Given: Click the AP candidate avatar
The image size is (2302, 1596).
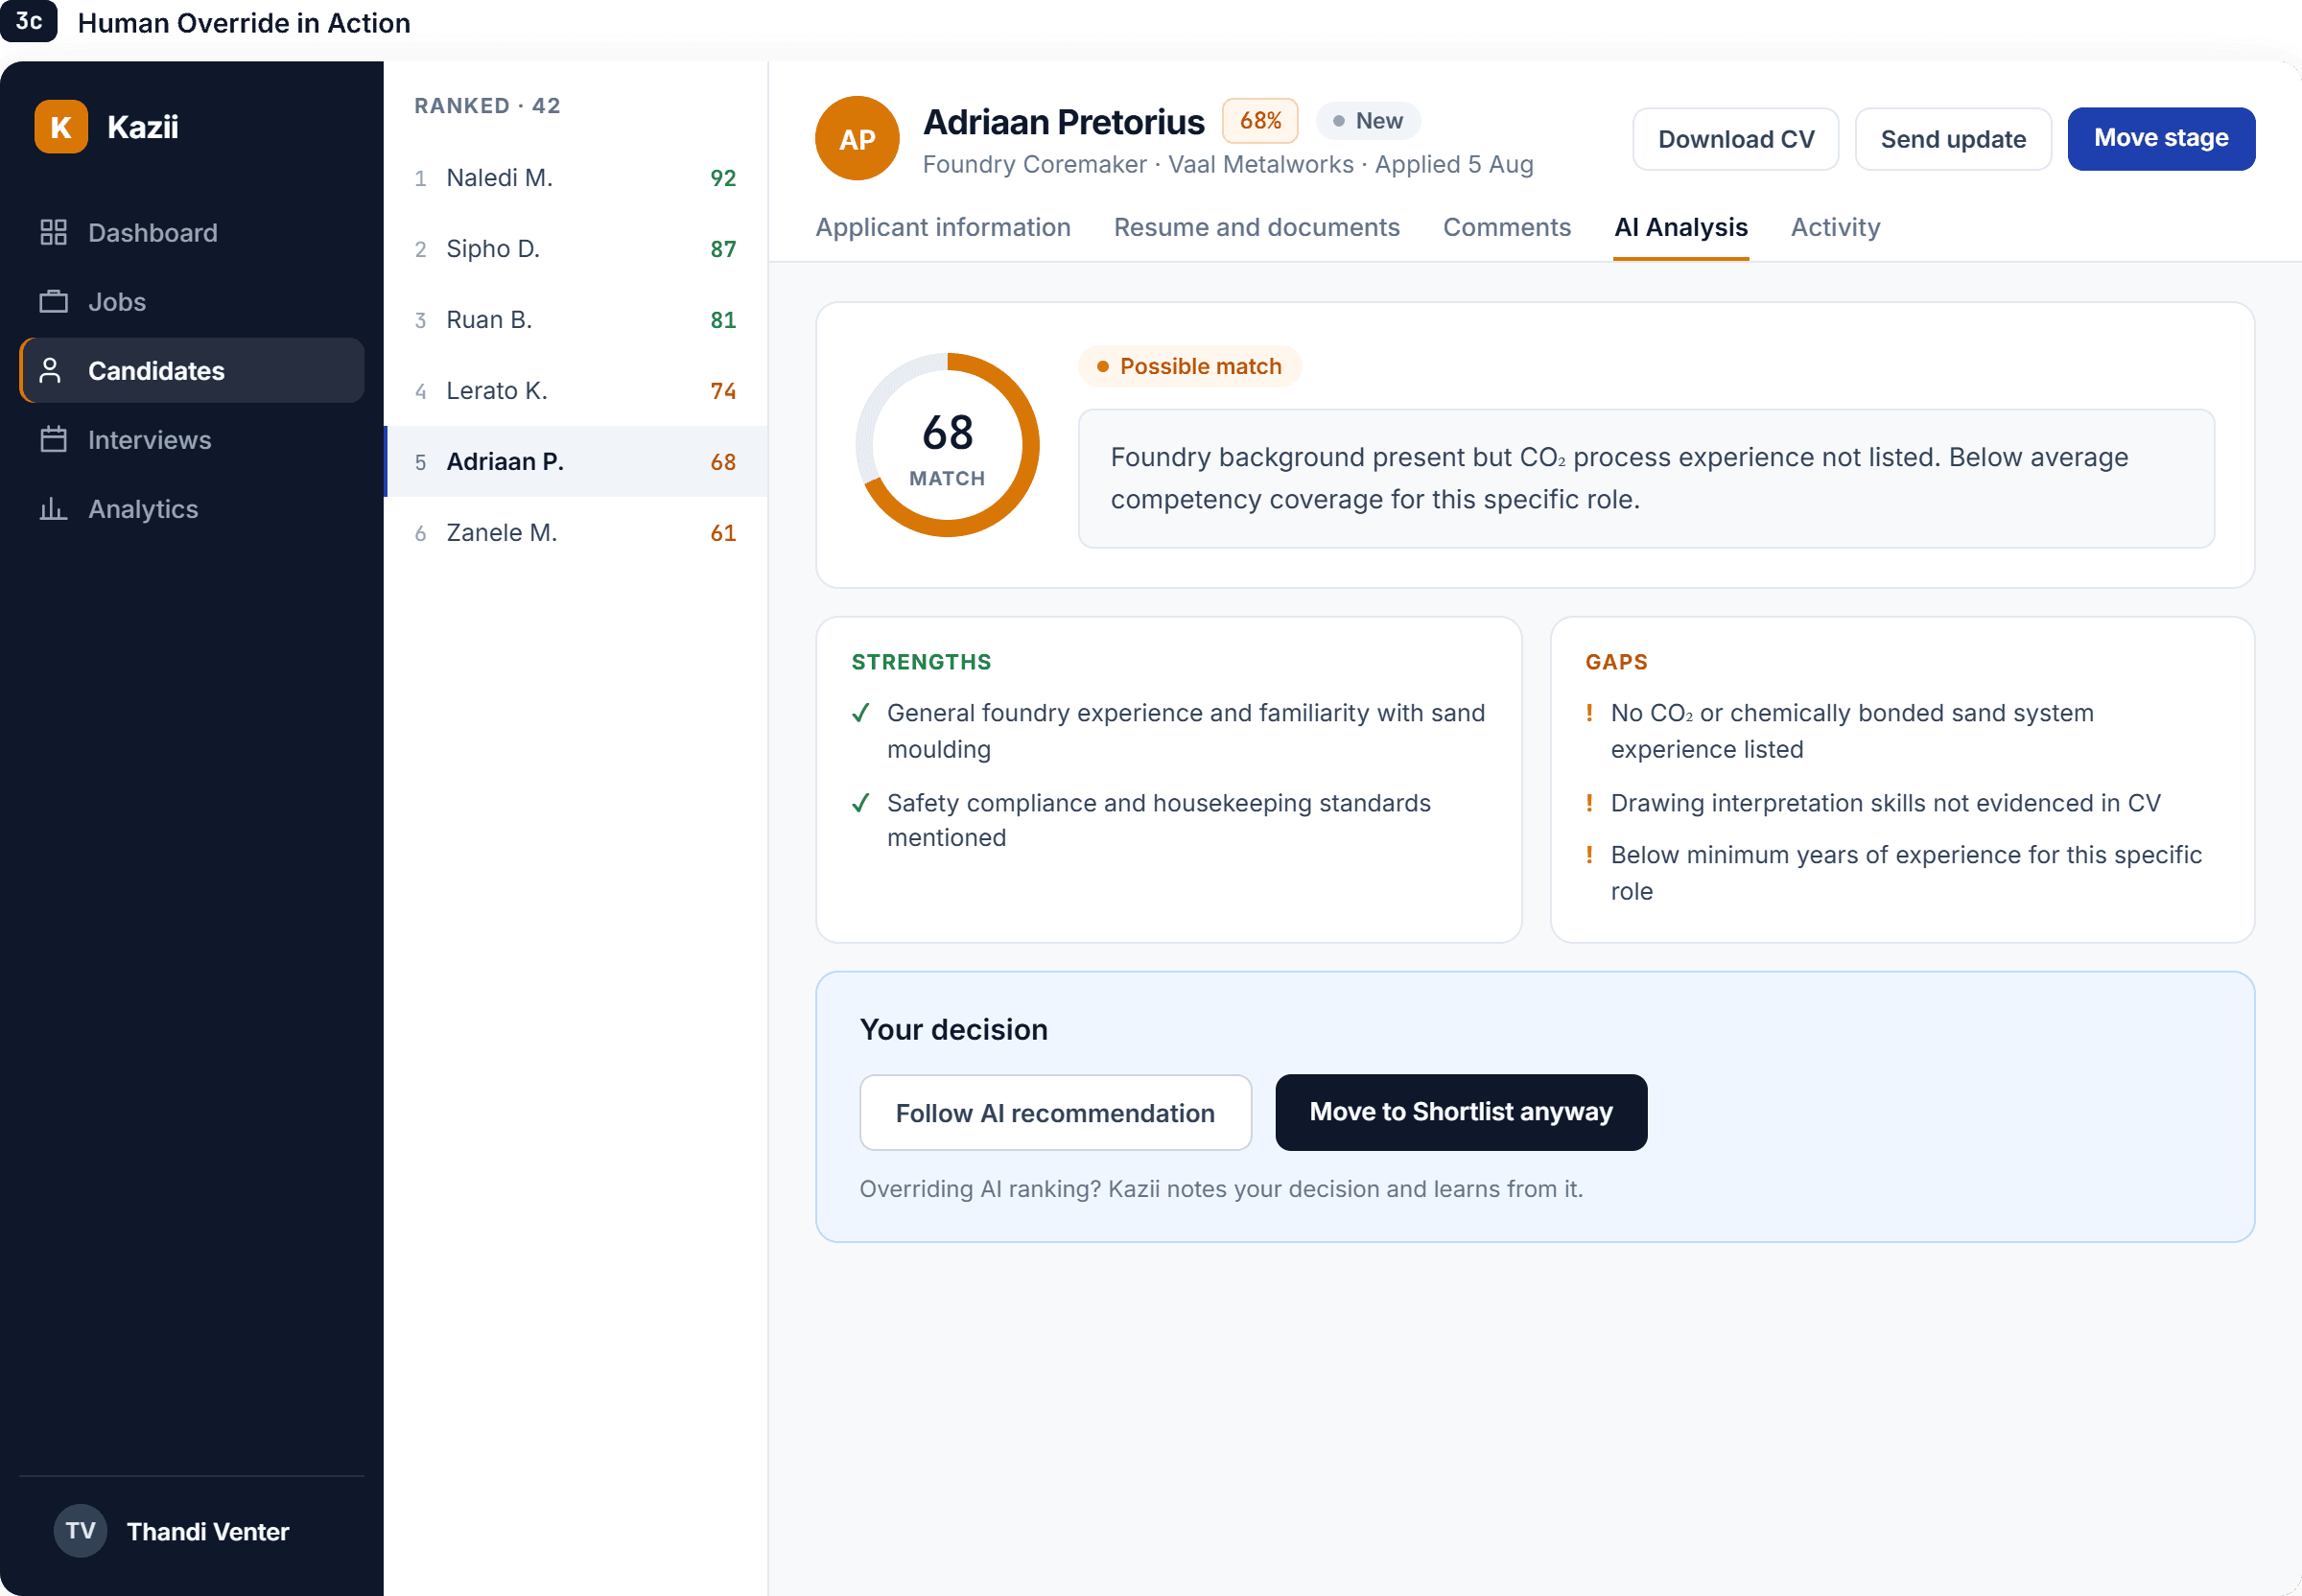Looking at the screenshot, I should pyautogui.click(x=857, y=138).
